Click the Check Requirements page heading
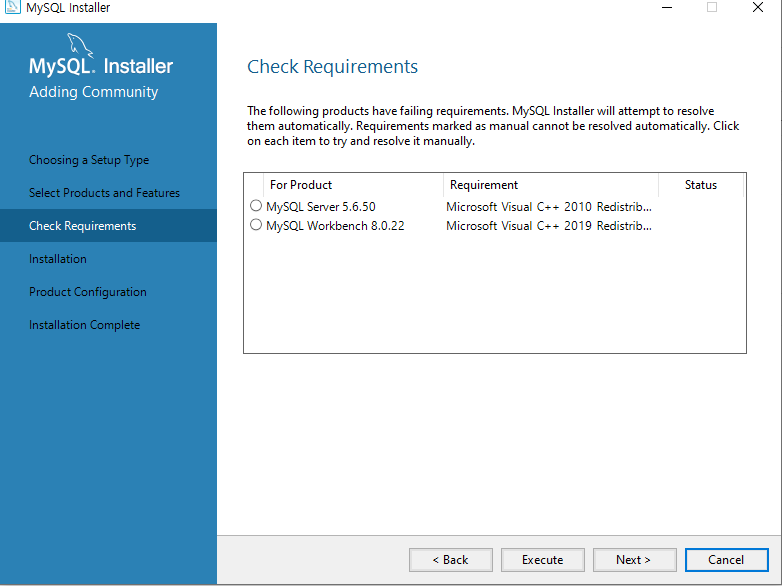Image resolution: width=782 pixels, height=586 pixels. [x=333, y=67]
